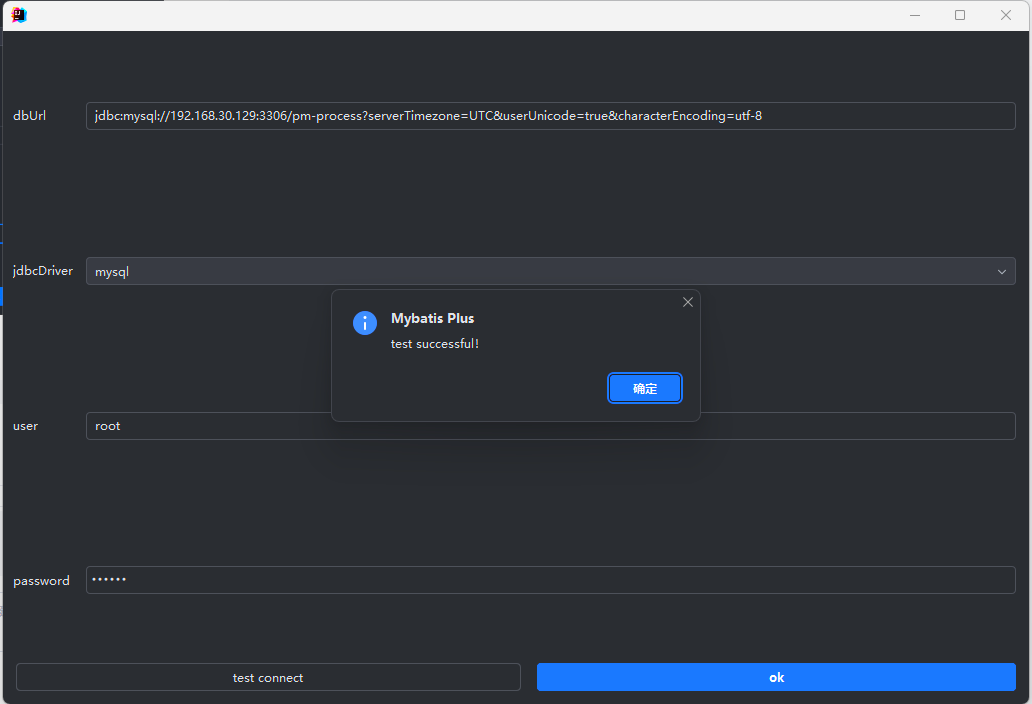Minimize the application window

click(914, 15)
